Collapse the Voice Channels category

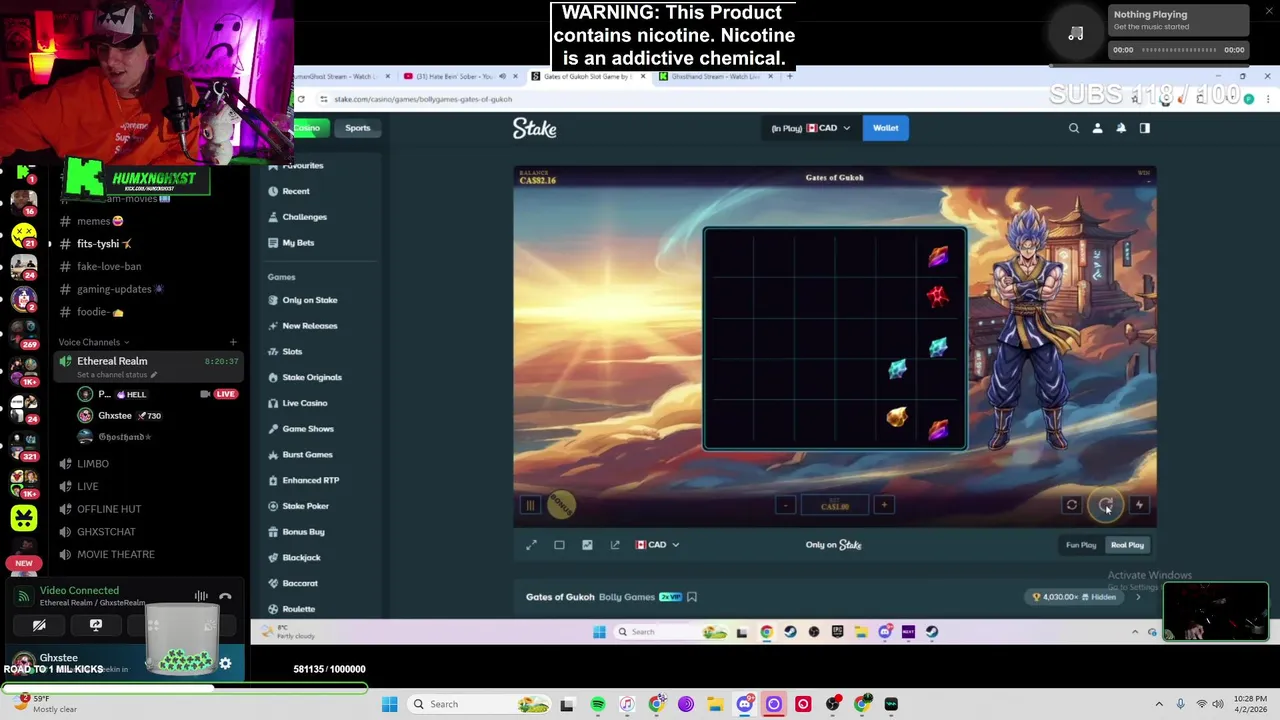tap(93, 343)
